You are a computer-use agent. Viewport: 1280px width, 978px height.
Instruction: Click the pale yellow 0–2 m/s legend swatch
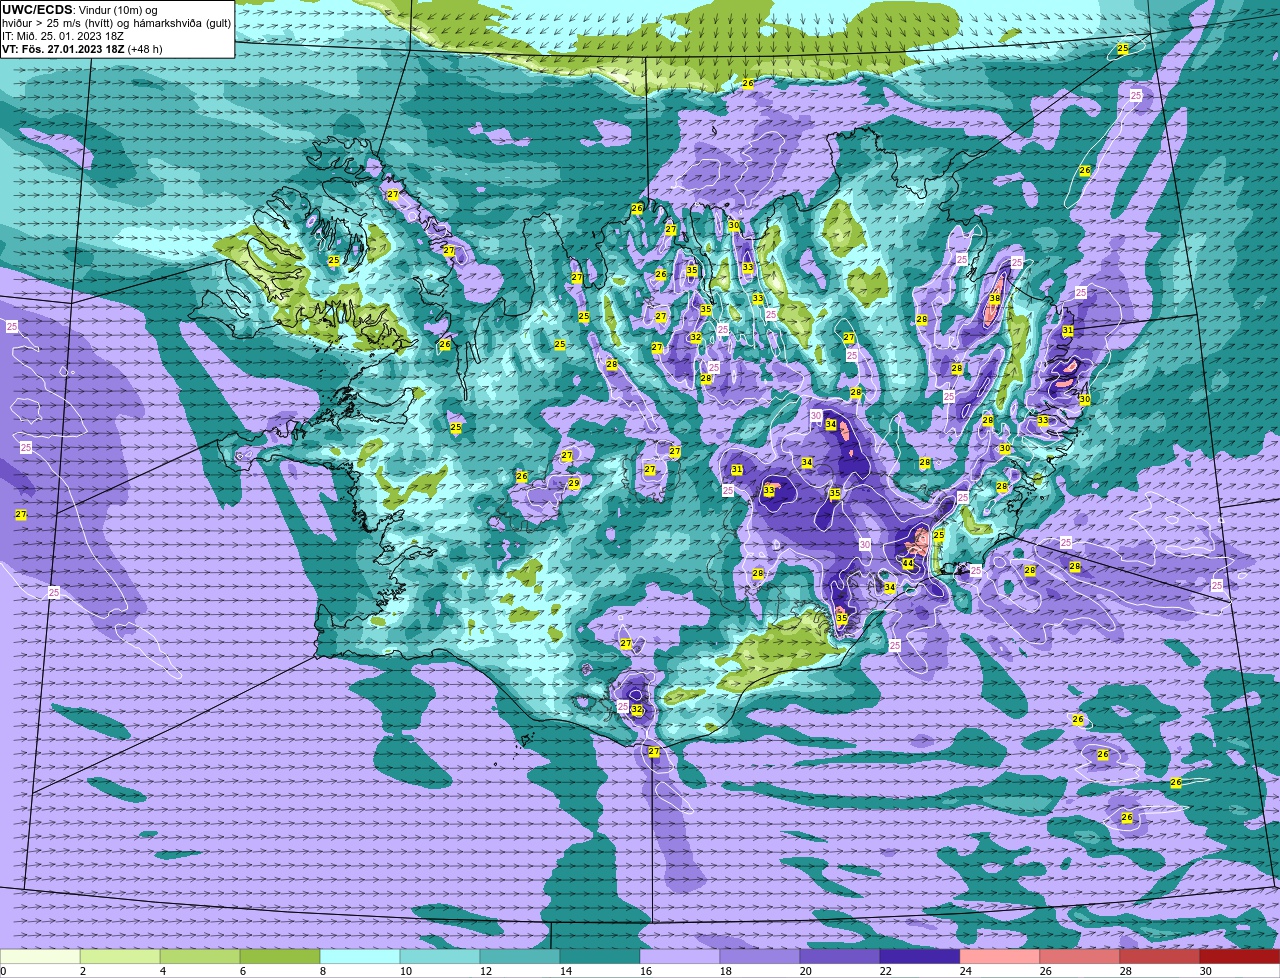coord(40,957)
